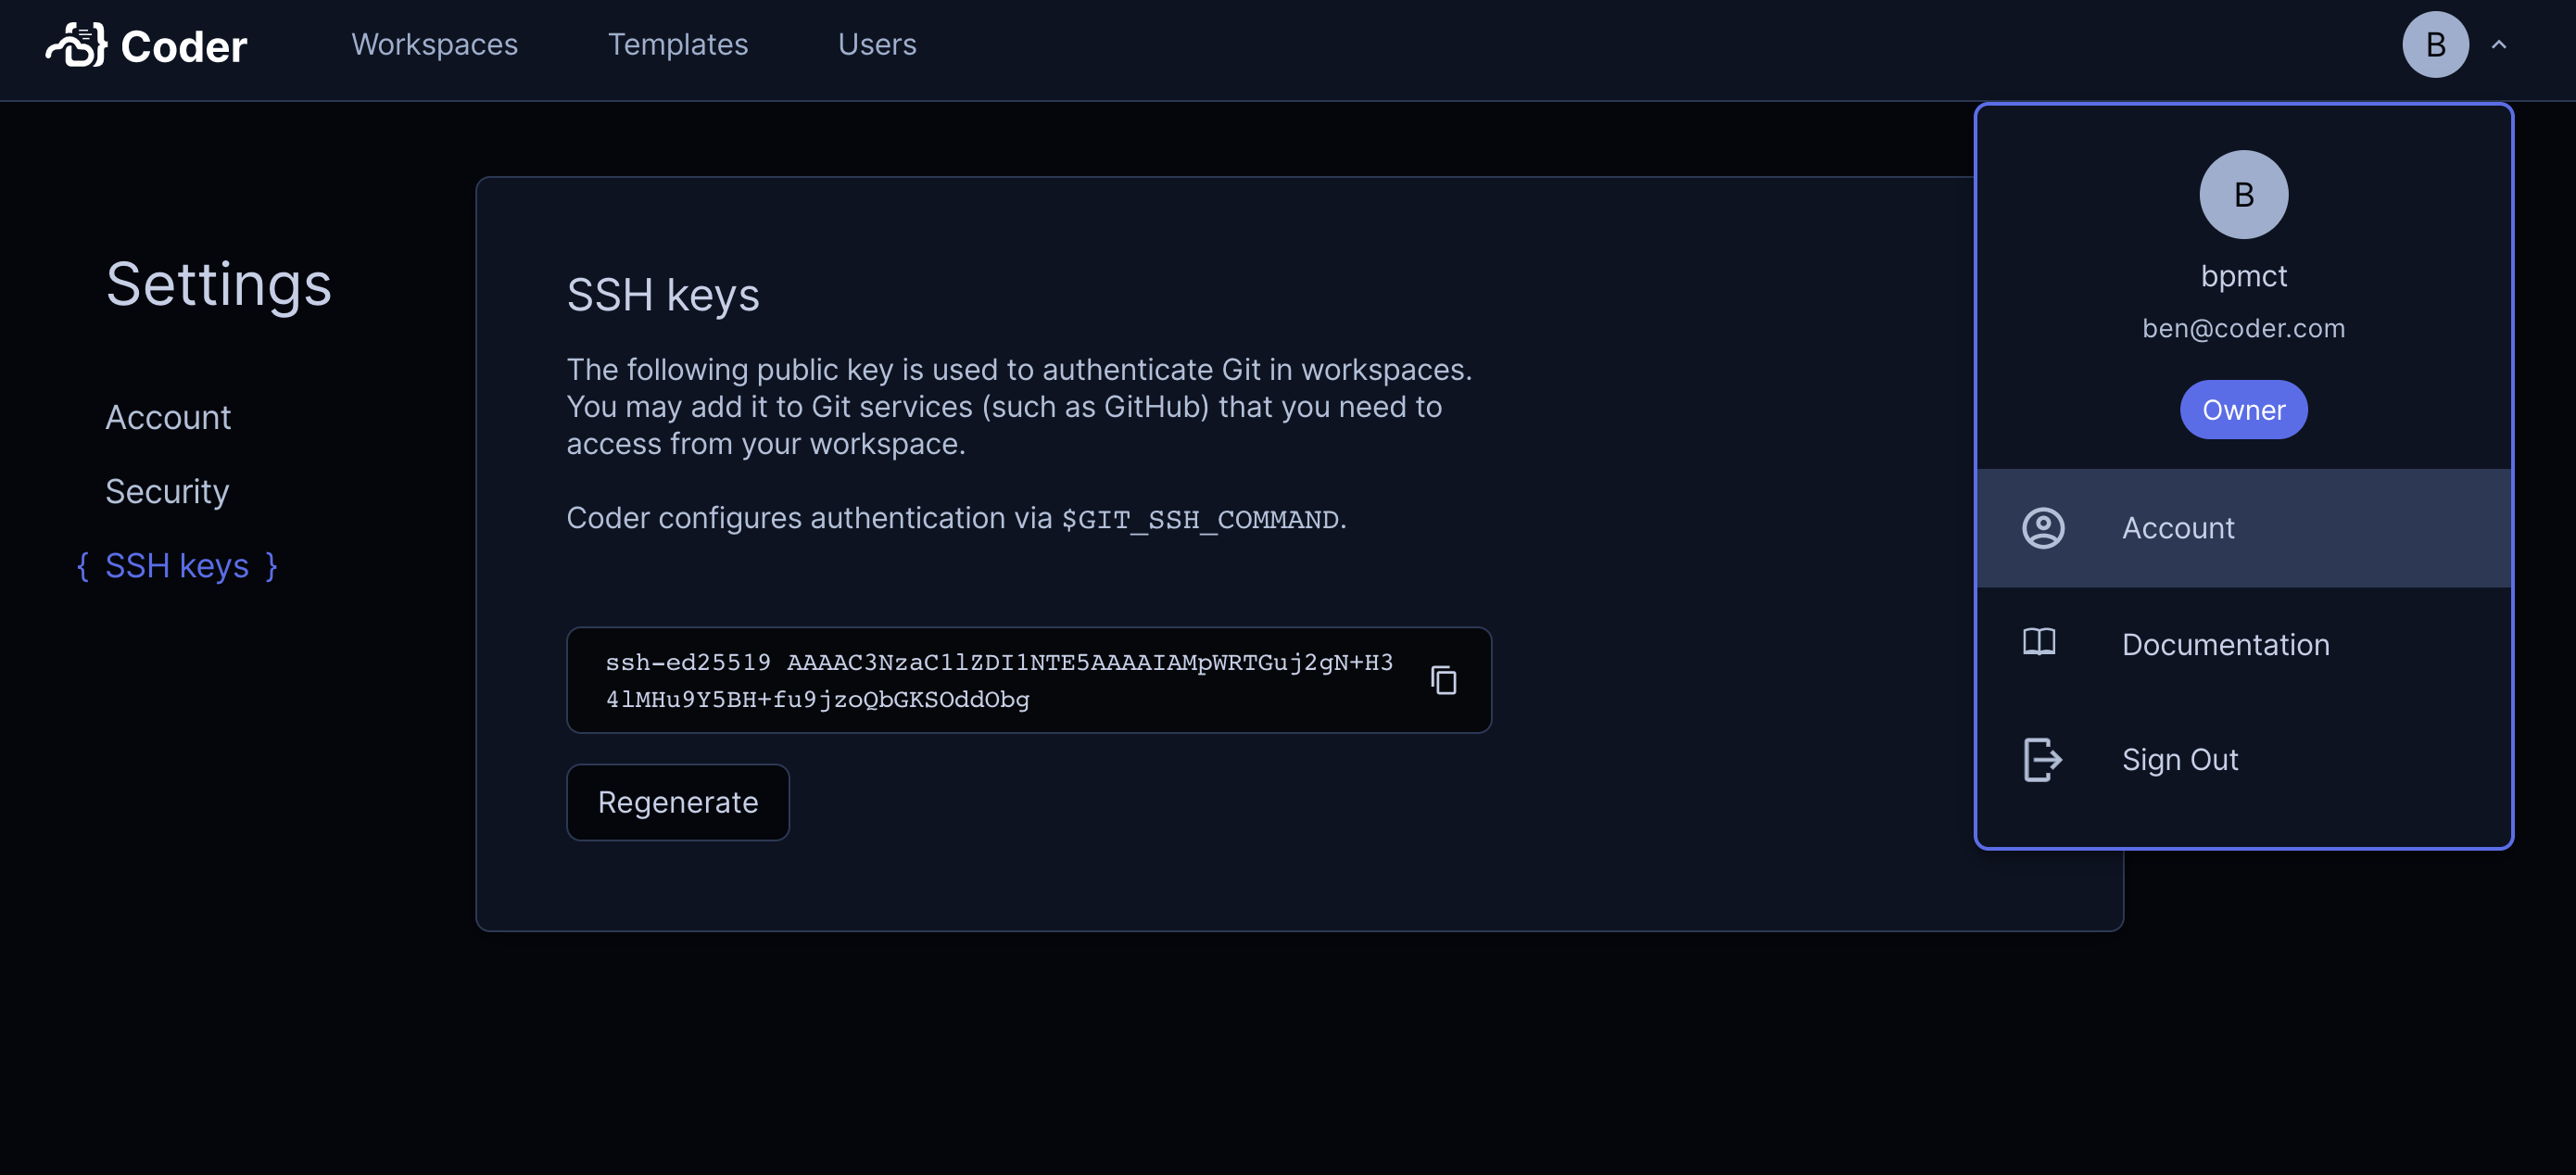Click the exit icon beside Sign Out
Image resolution: width=2576 pixels, height=1175 pixels.
(x=2041, y=759)
